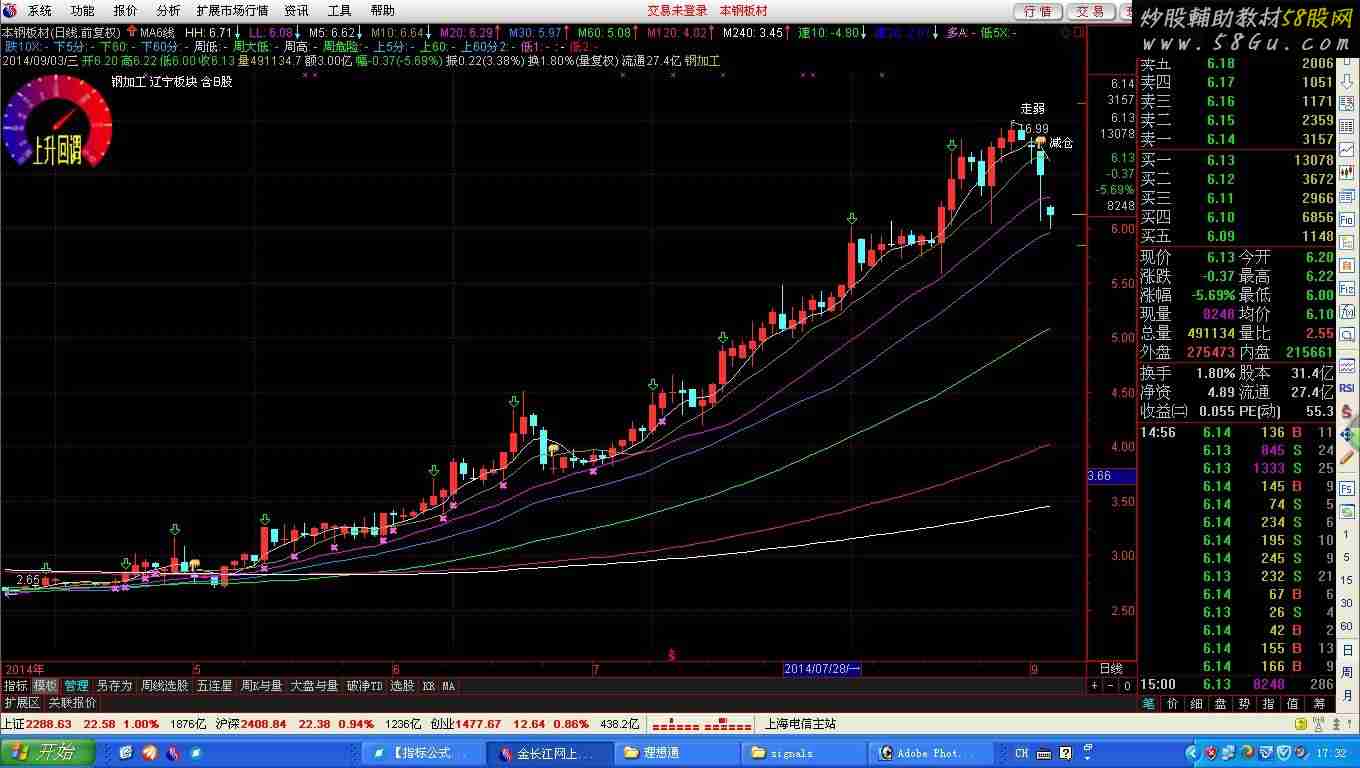1360x768 pixels.
Task: Click the 日线 period label
Action: click(1111, 668)
